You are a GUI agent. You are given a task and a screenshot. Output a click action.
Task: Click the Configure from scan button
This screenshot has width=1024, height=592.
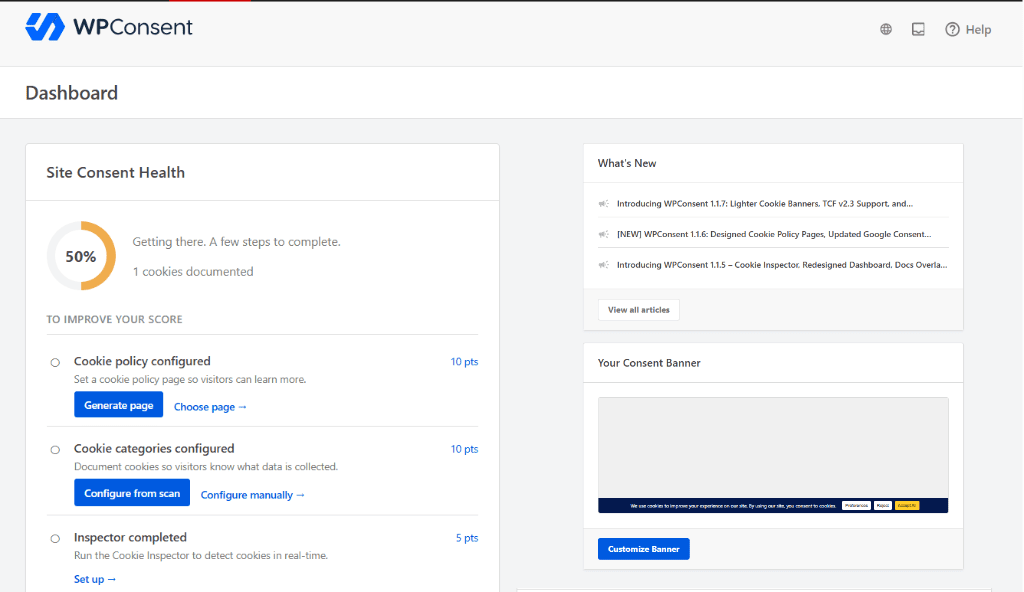point(132,493)
